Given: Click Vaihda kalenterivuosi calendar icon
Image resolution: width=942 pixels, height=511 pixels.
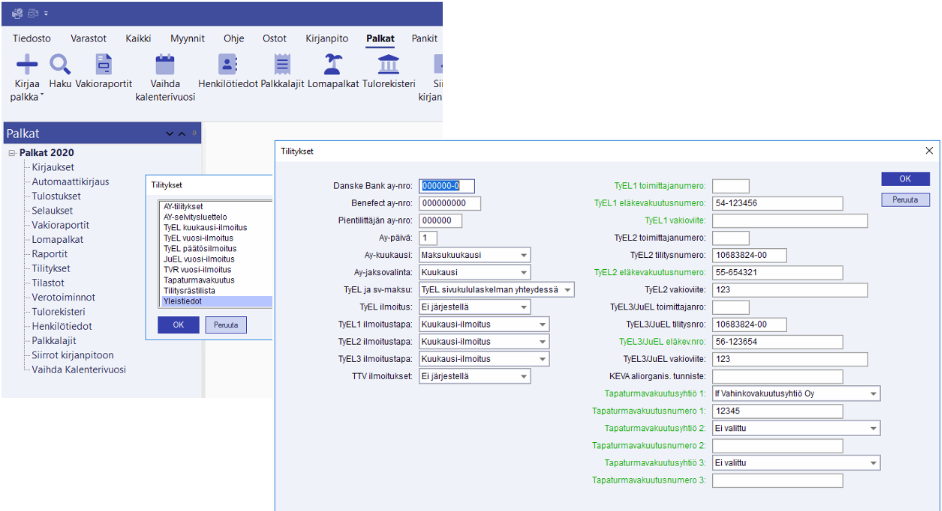Looking at the screenshot, I should tap(165, 65).
